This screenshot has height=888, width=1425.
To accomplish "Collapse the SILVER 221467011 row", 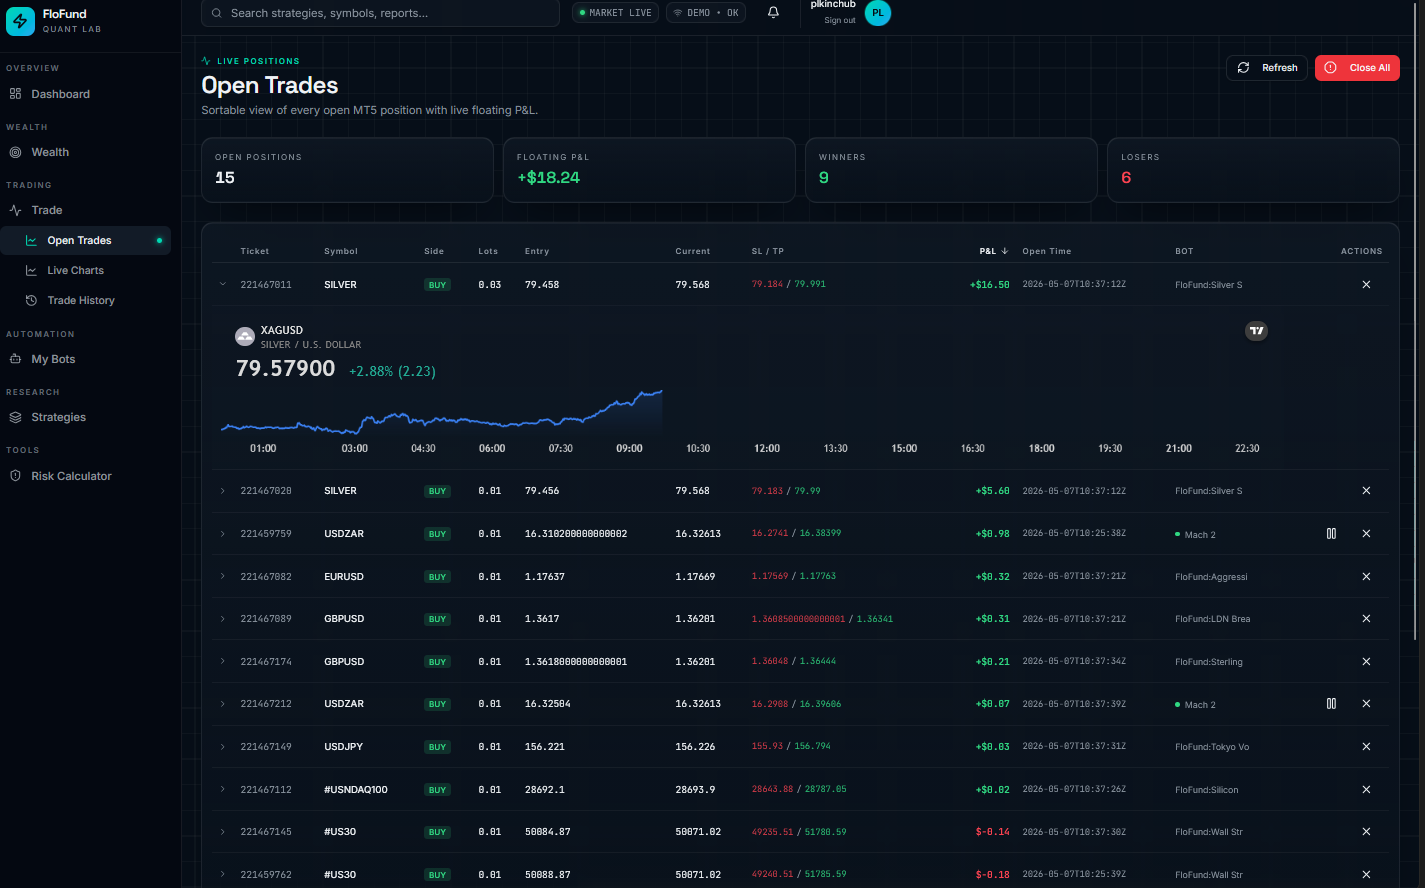I will click(x=223, y=285).
